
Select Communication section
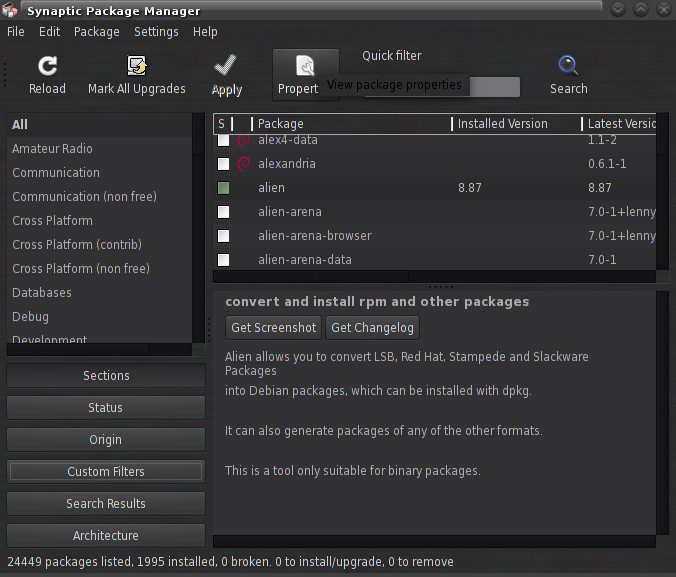pos(99,172)
